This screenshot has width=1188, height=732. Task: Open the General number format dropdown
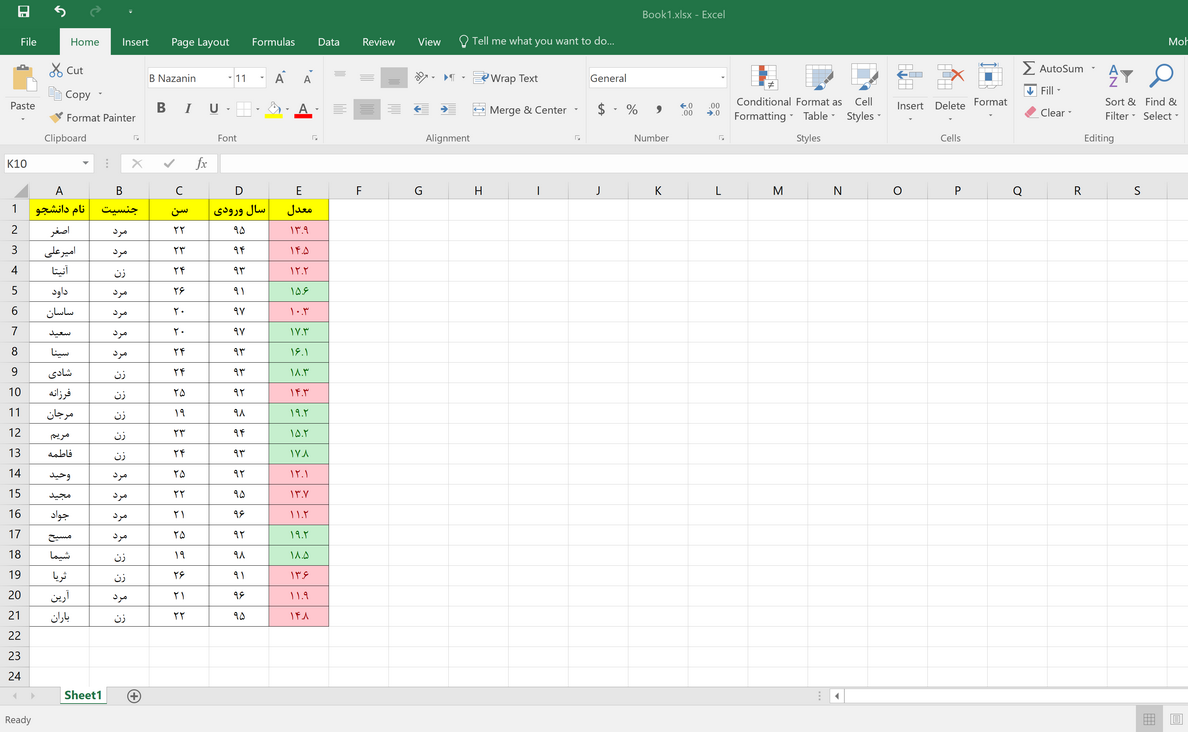pos(722,78)
